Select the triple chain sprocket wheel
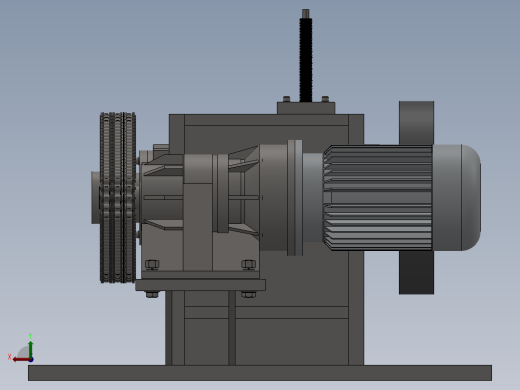 pyautogui.click(x=118, y=198)
